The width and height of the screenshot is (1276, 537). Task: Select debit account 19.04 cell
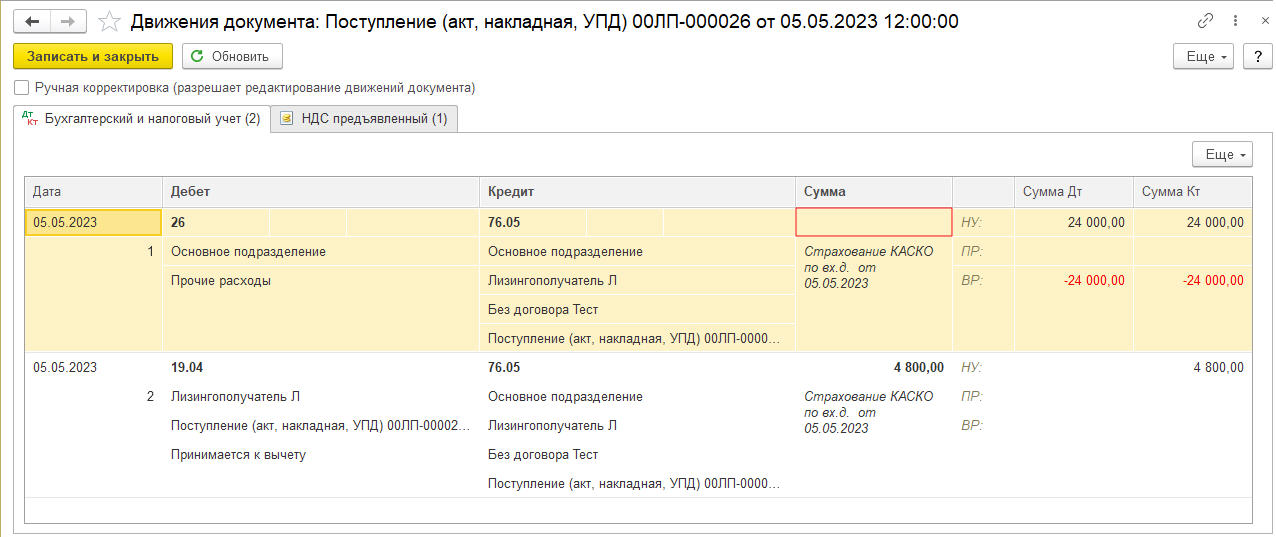187,367
